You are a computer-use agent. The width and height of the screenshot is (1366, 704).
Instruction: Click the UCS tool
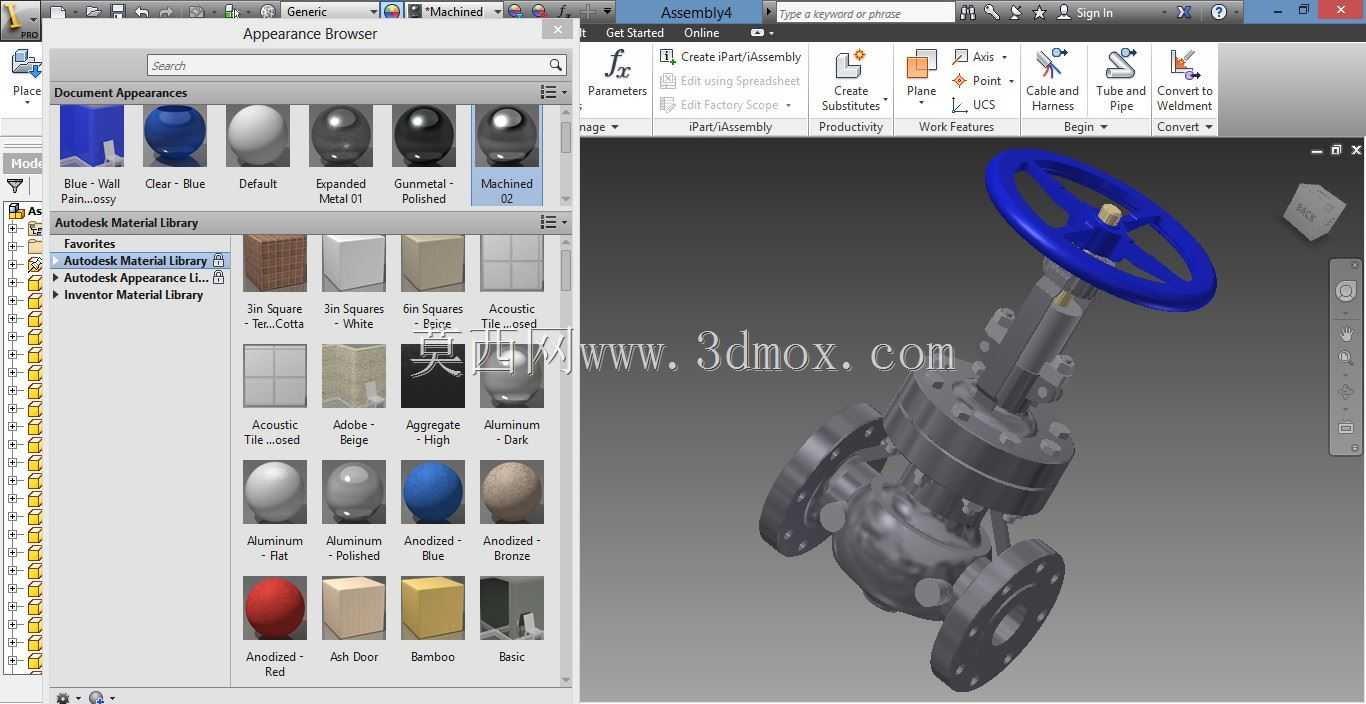coord(974,104)
